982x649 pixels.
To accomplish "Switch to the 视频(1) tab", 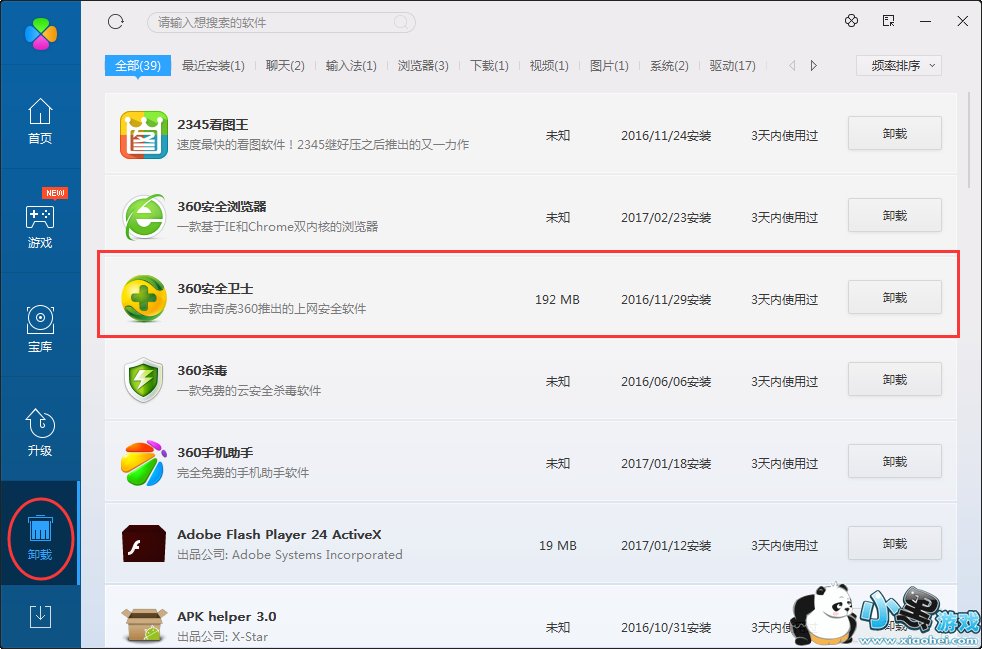I will (549, 65).
